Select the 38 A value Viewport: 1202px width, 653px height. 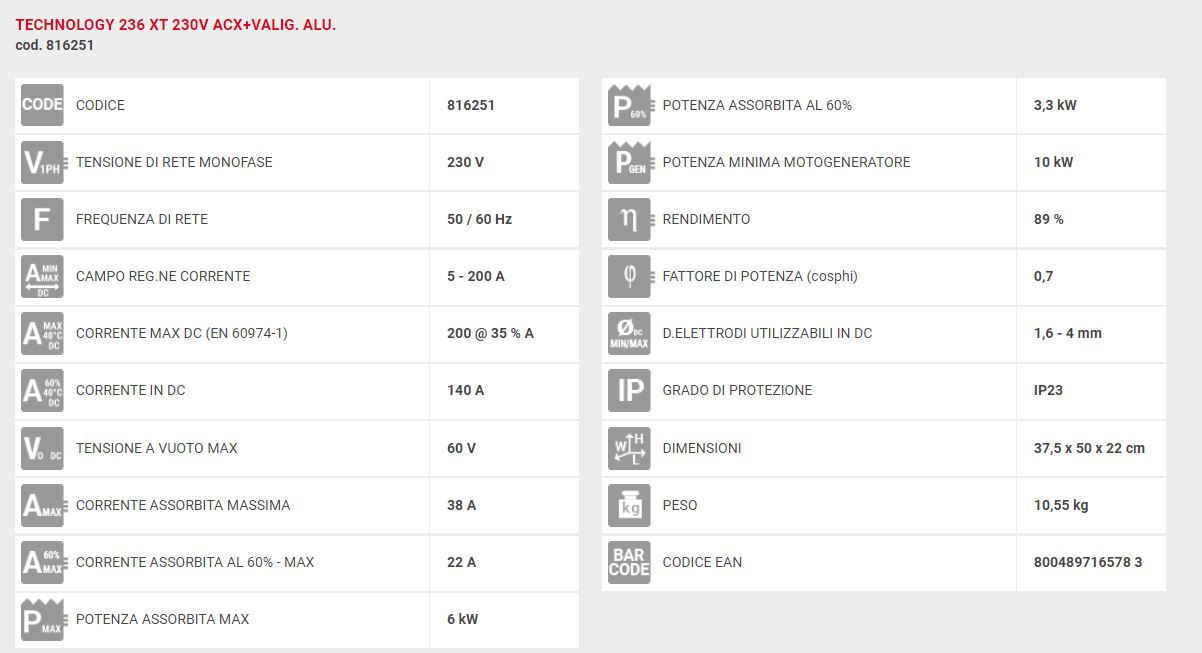(461, 505)
